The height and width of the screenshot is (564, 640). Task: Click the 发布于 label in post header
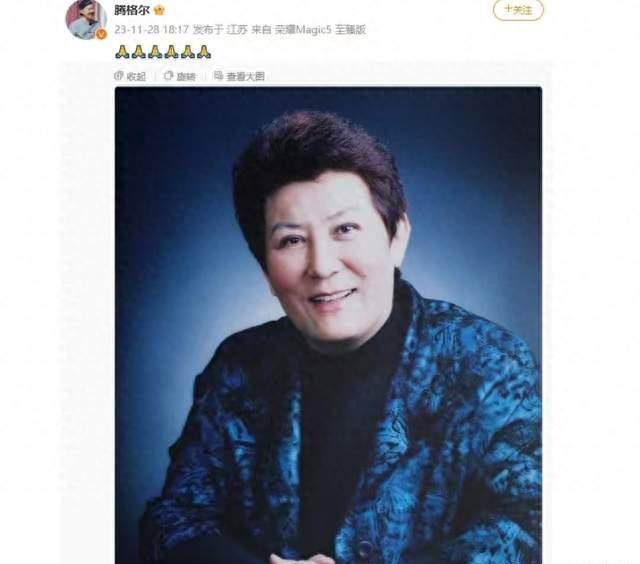point(208,30)
